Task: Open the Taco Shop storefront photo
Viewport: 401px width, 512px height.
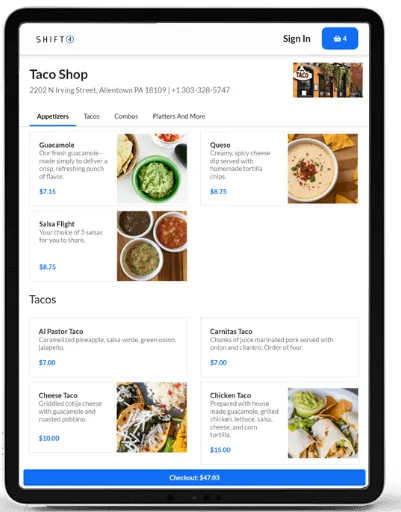Action: [328, 80]
